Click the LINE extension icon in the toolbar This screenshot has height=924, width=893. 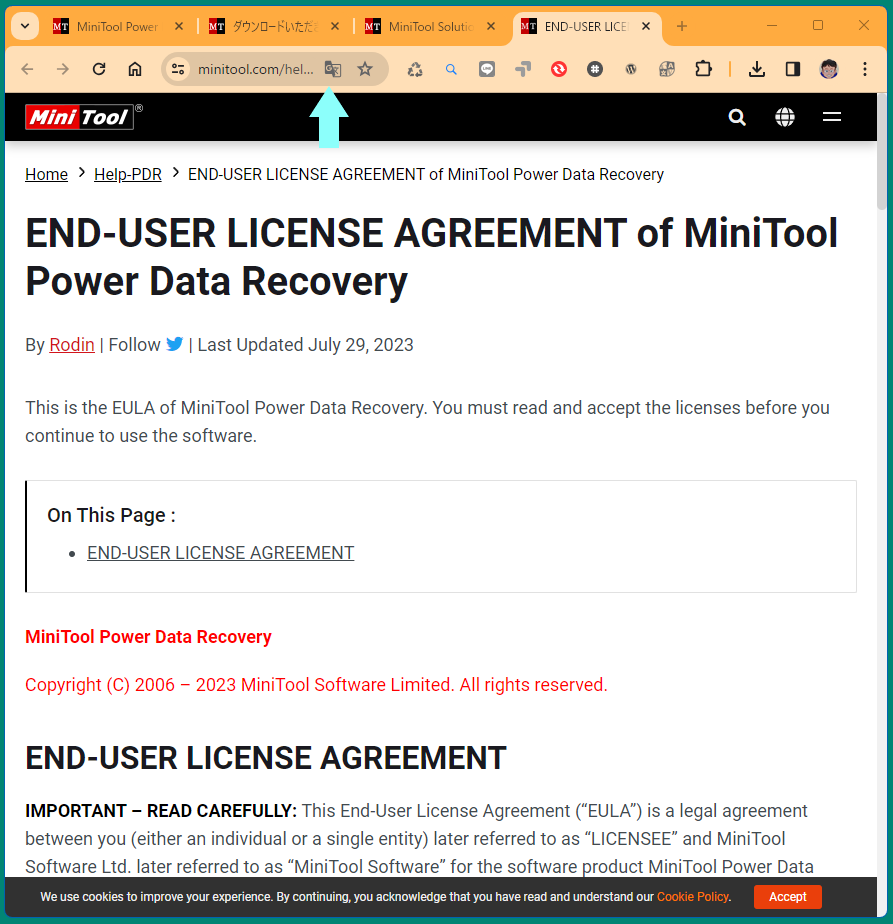(487, 69)
